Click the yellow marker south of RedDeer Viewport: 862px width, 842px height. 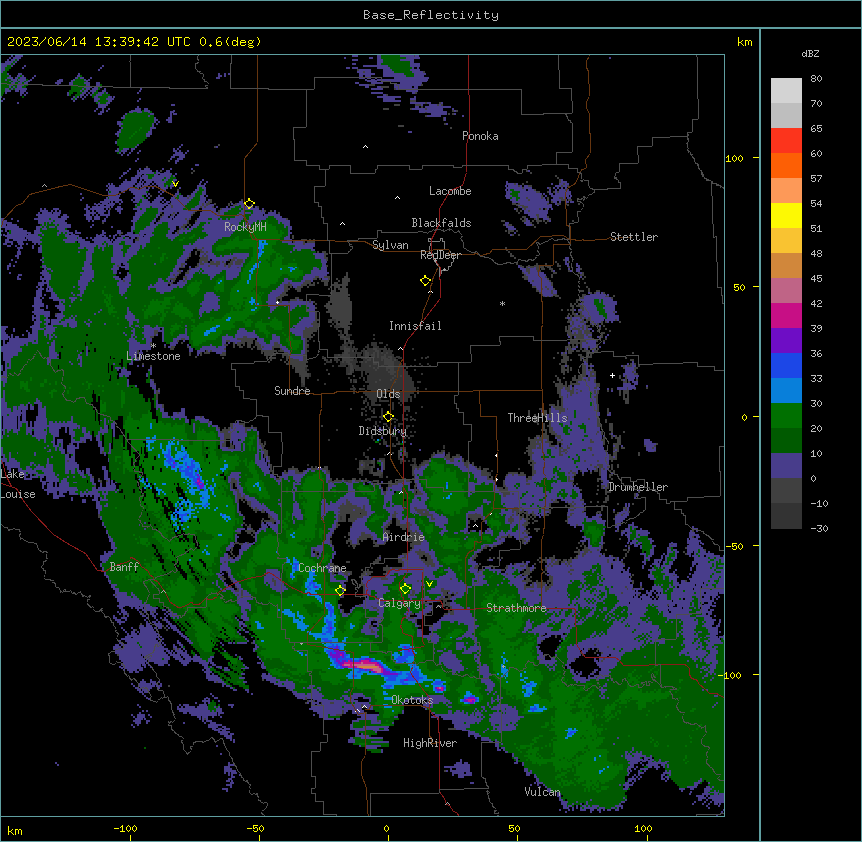click(425, 281)
